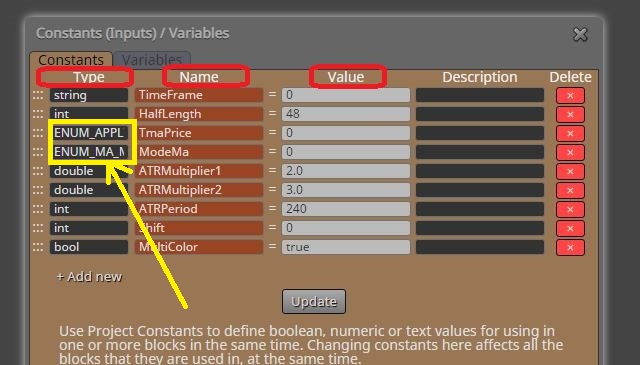Grab drag handle of ATRMultiplier2 row
The width and height of the screenshot is (640, 365).
click(x=38, y=190)
